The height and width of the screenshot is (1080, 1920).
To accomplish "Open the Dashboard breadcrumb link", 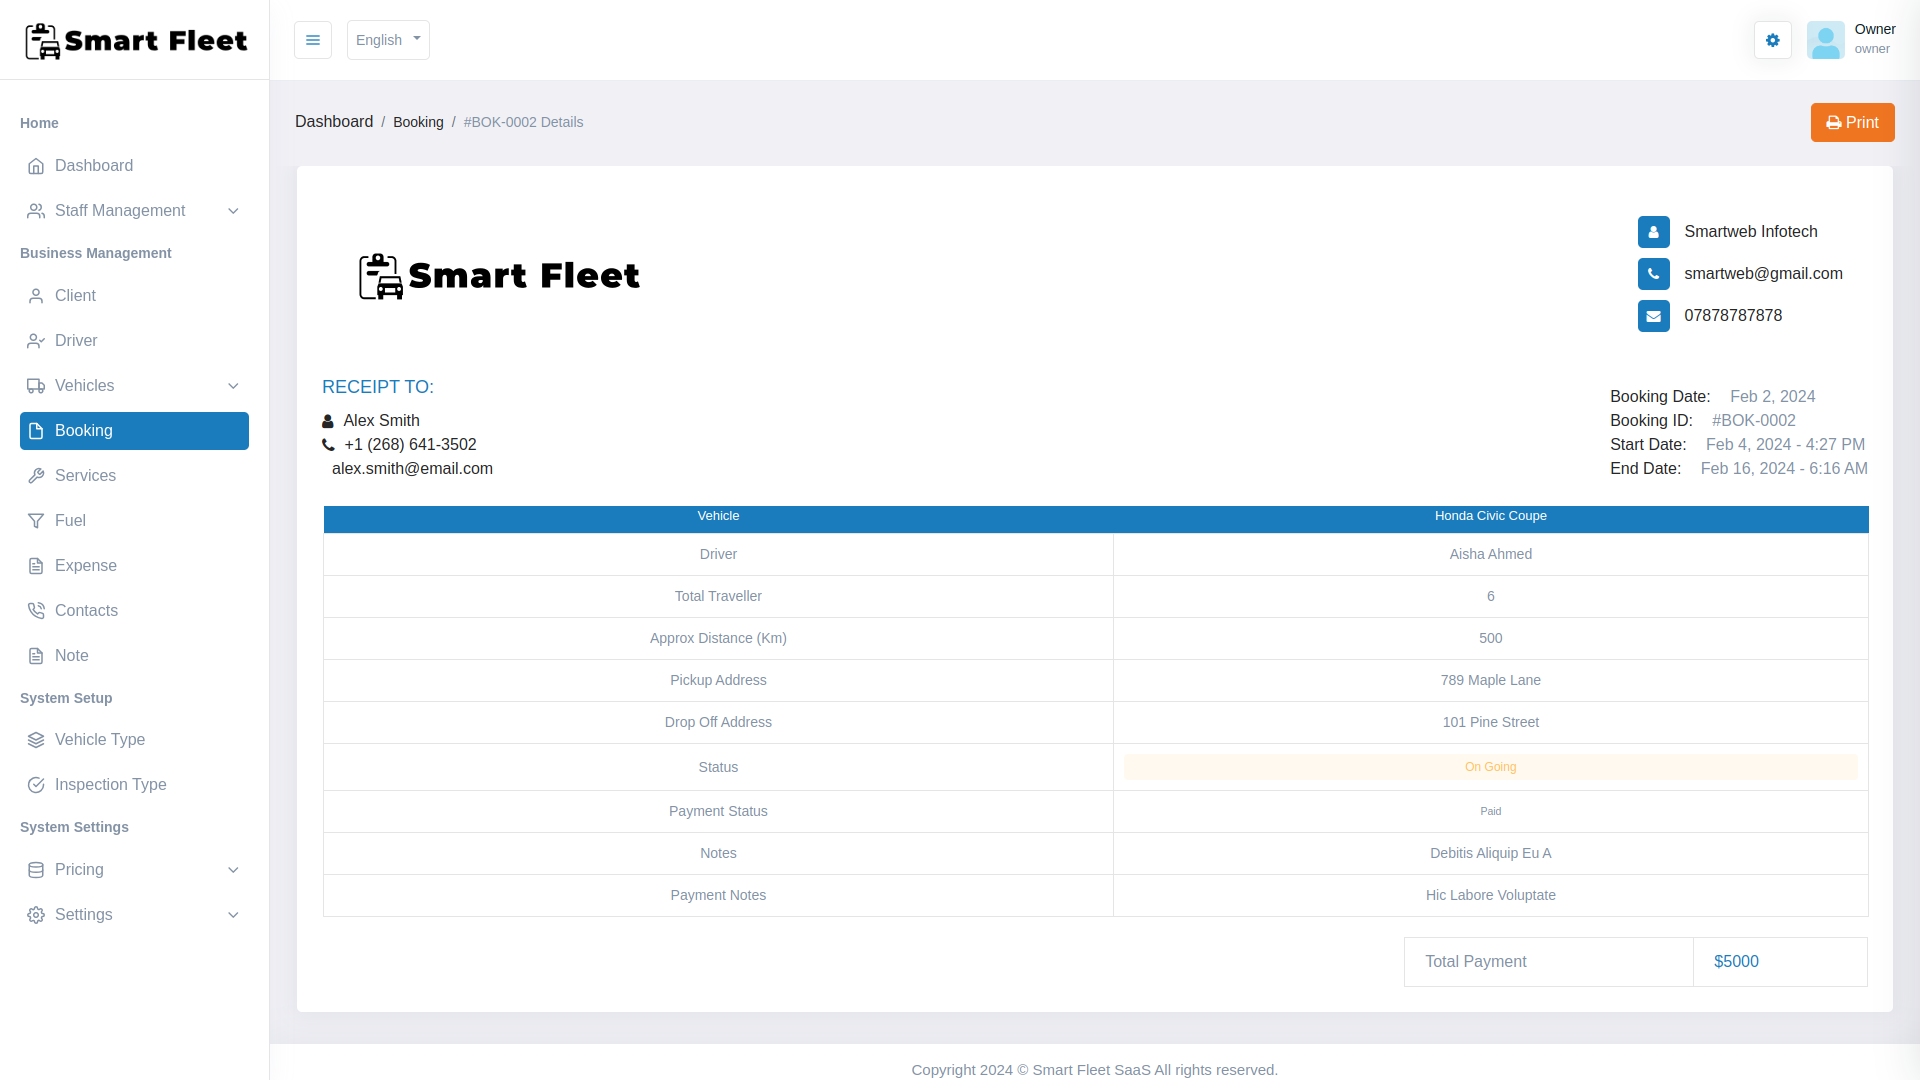I will (x=334, y=121).
